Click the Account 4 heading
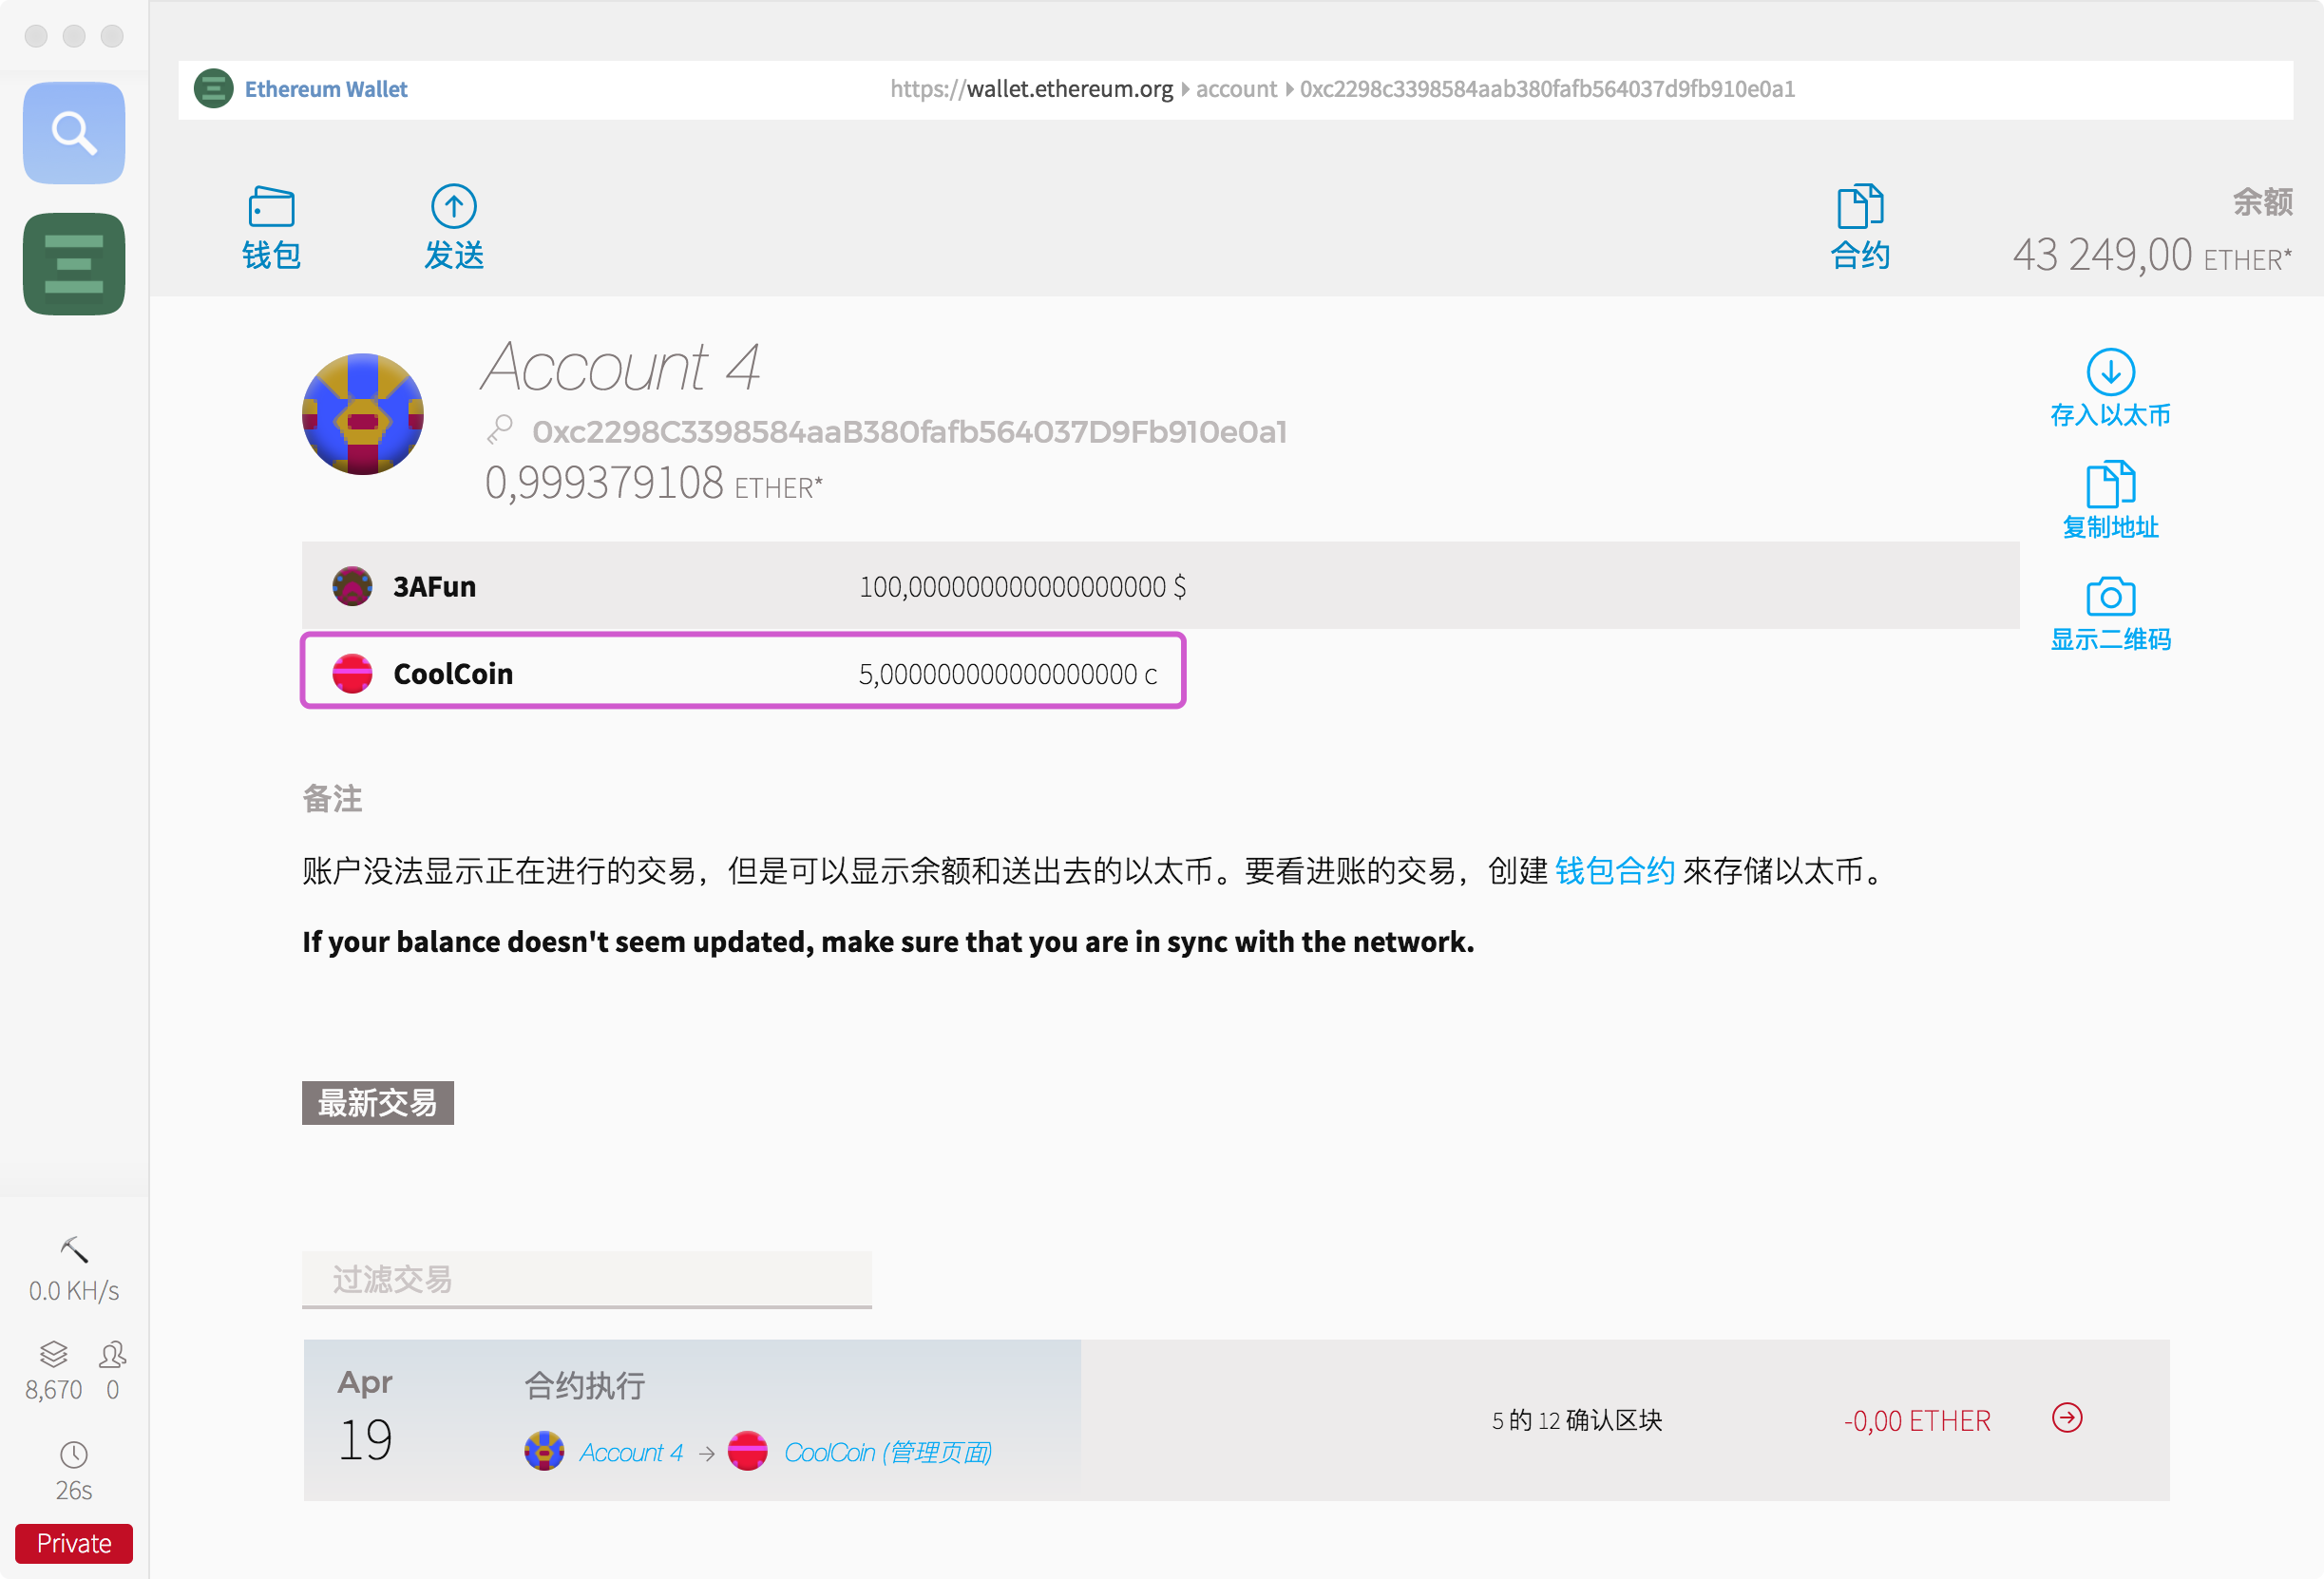This screenshot has width=2324, height=1579. coord(620,366)
